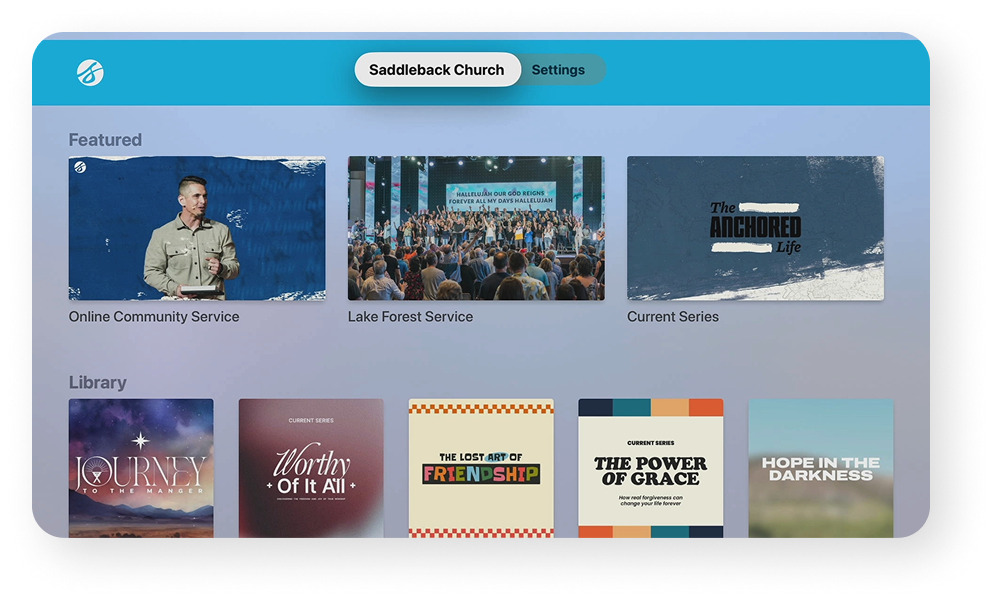Click the Saddleback logo in the header
Image resolution: width=994 pixels, height=602 pixels.
point(90,72)
